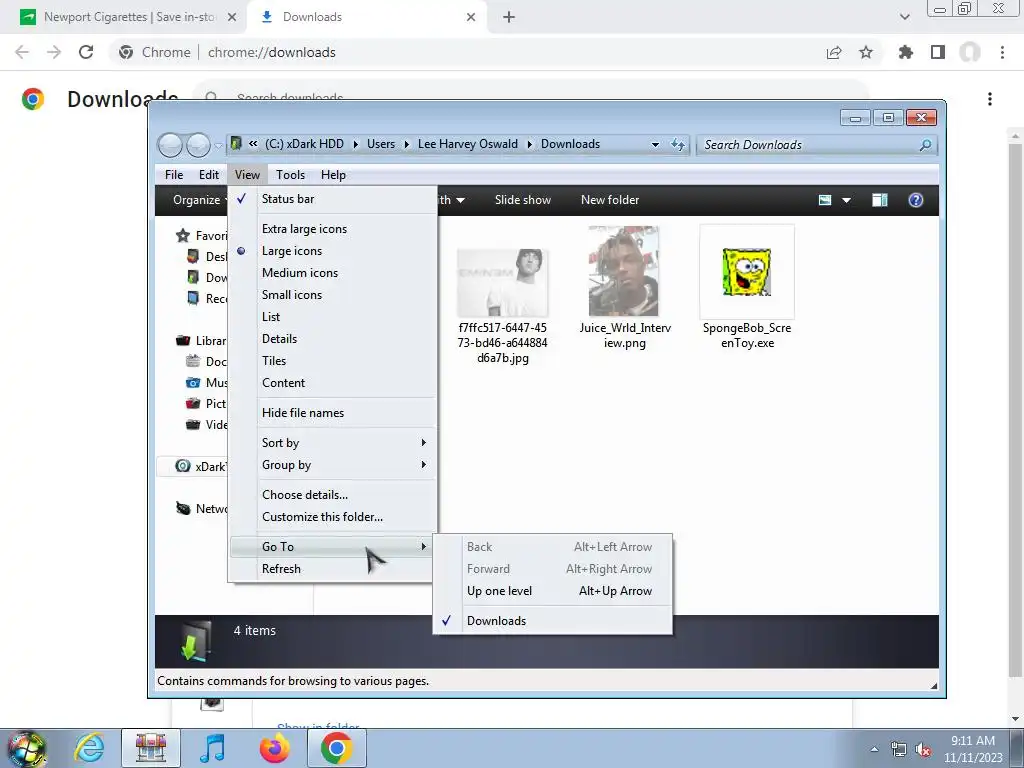The width and height of the screenshot is (1024, 768).
Task: Click the Explorer forward navigation button
Action: tap(198, 145)
